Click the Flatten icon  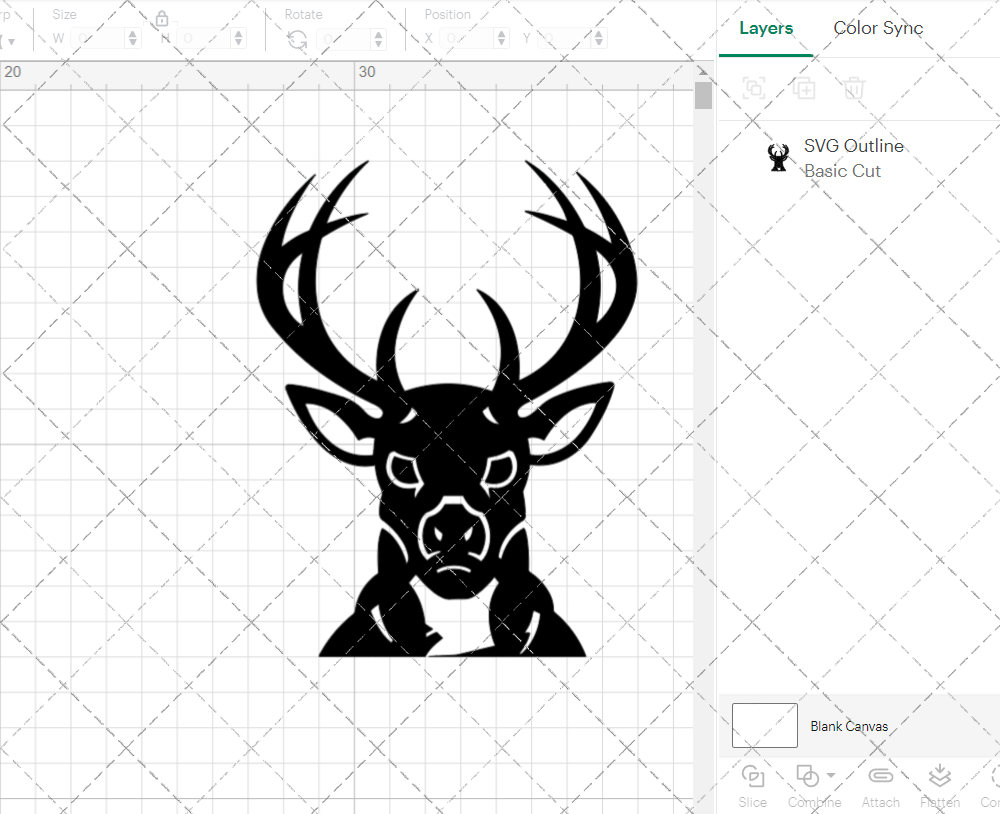[939, 777]
